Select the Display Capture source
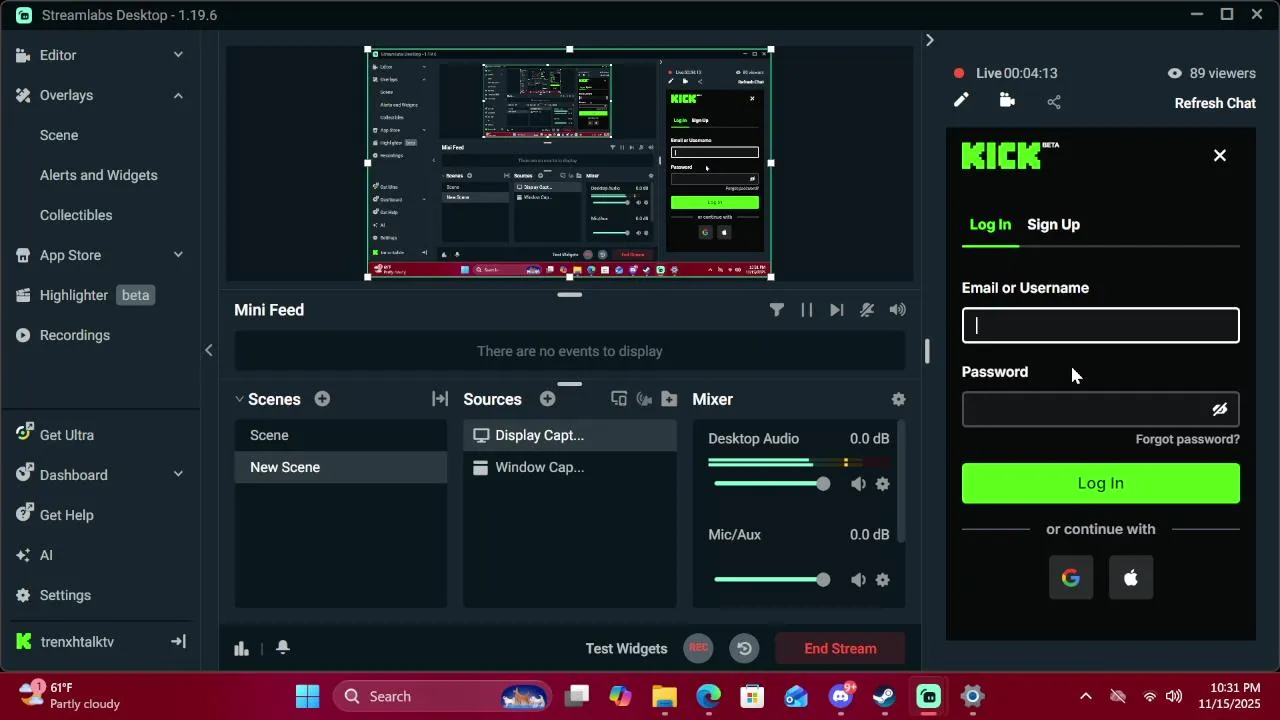The width and height of the screenshot is (1280, 720). [x=570, y=435]
